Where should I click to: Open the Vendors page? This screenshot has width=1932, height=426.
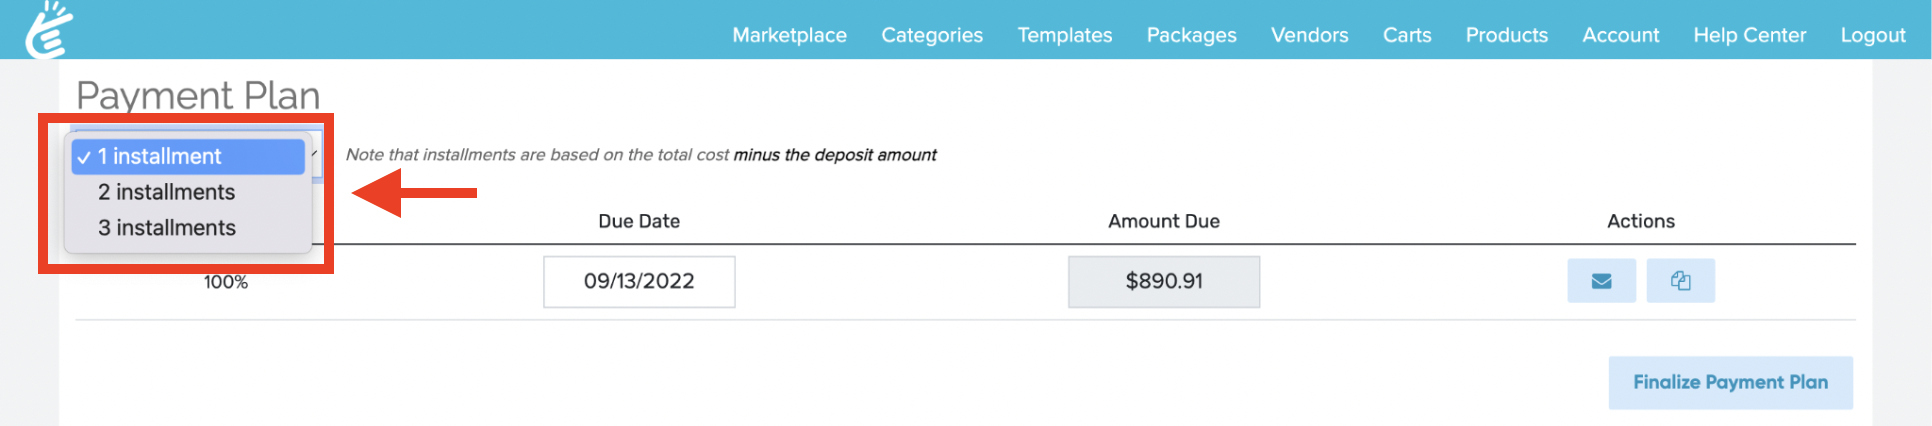pos(1309,35)
